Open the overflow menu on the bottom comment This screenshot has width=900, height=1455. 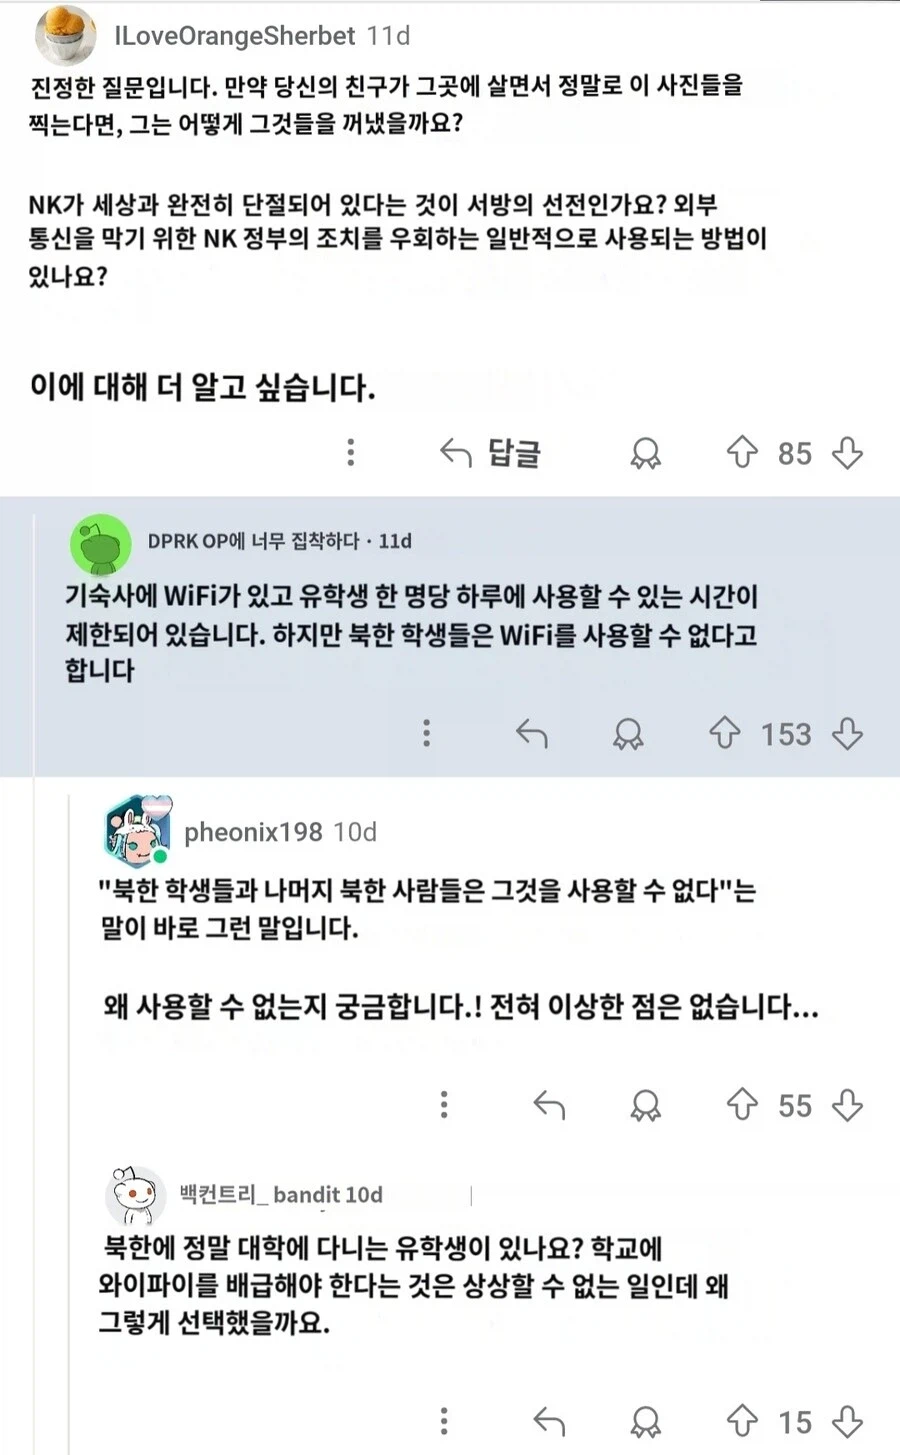coord(444,1420)
